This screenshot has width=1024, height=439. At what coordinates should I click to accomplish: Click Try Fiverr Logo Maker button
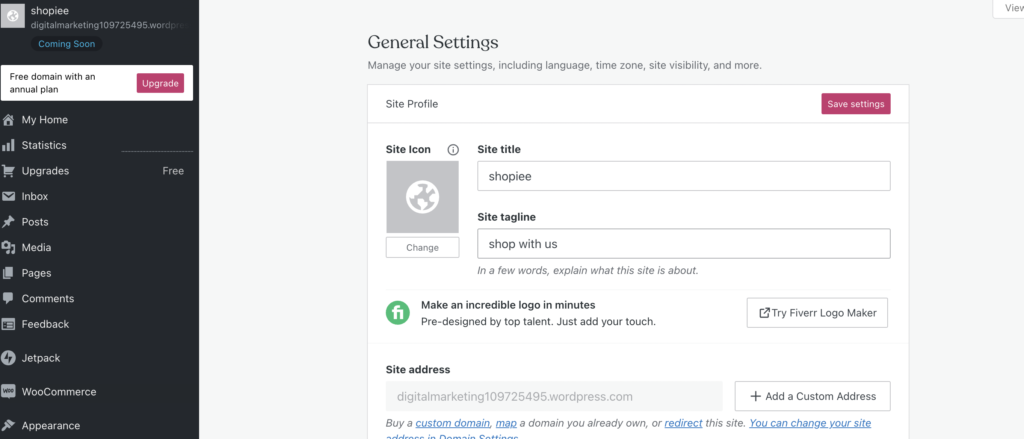click(x=817, y=313)
